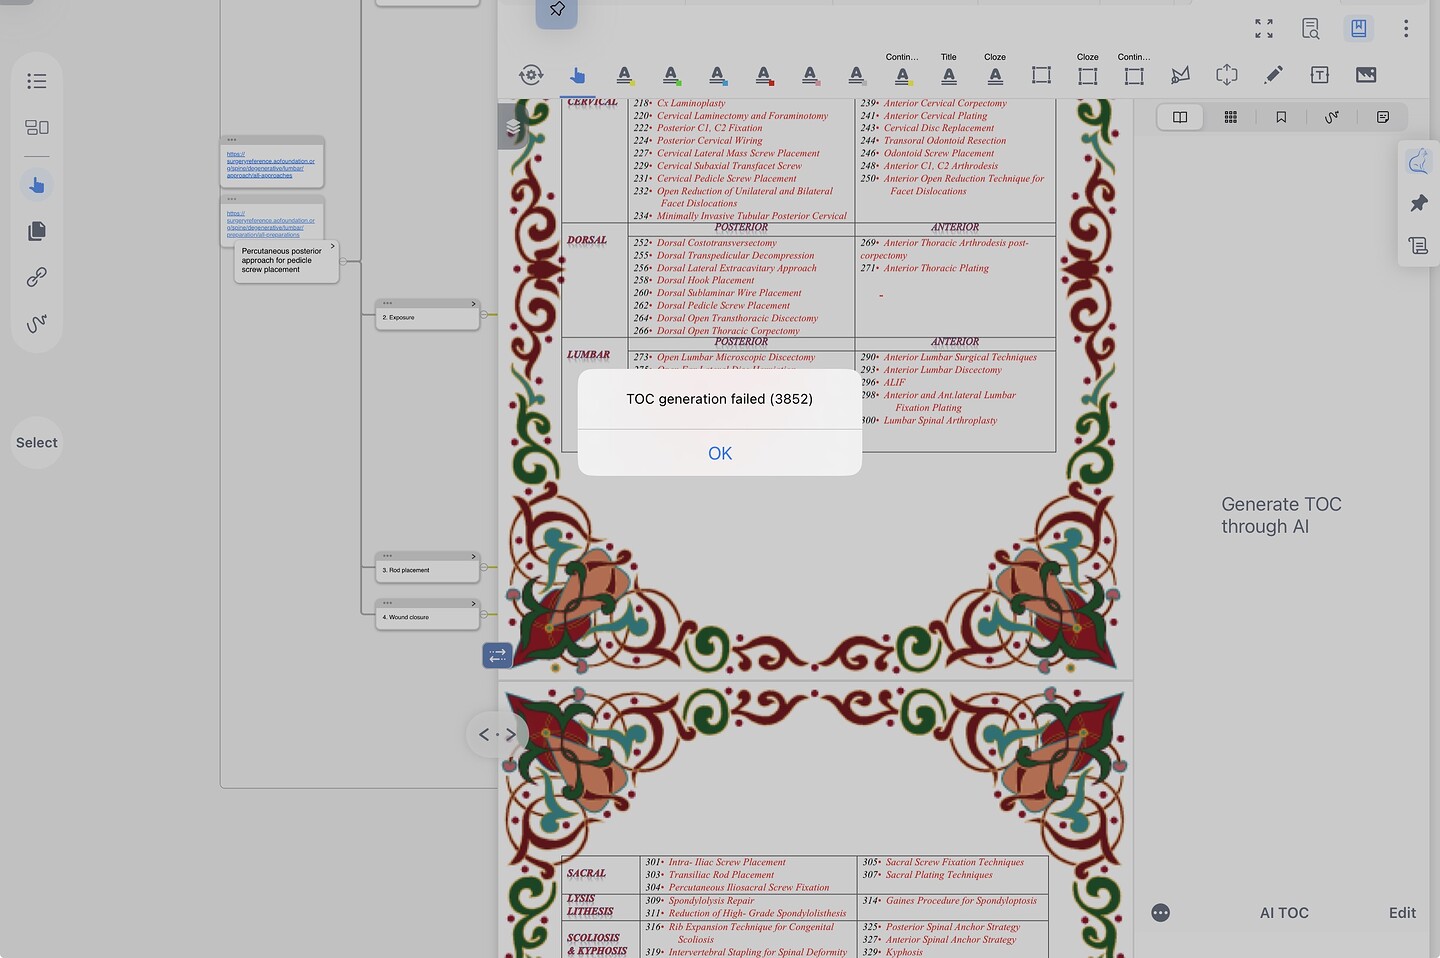This screenshot has width=1440, height=958.
Task: Choose the handwriting squiggle tool in left sidebar
Action: tap(37, 323)
